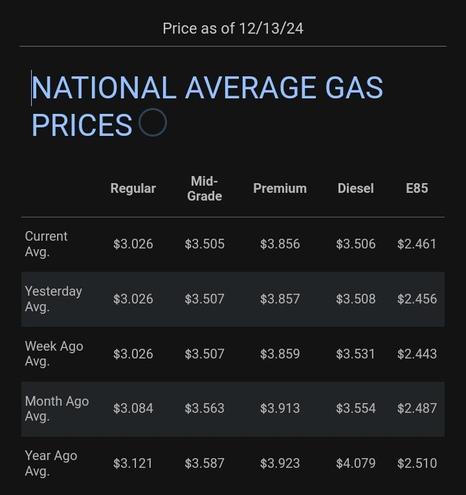The width and height of the screenshot is (466, 495).
Task: Click the Yesterday Avg. row label
Action: click(x=53, y=299)
